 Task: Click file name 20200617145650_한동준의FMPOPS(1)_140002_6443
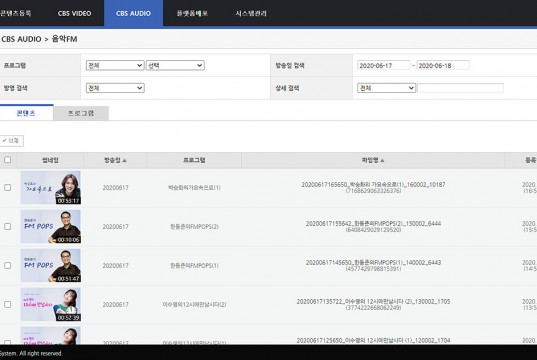click(x=373, y=263)
